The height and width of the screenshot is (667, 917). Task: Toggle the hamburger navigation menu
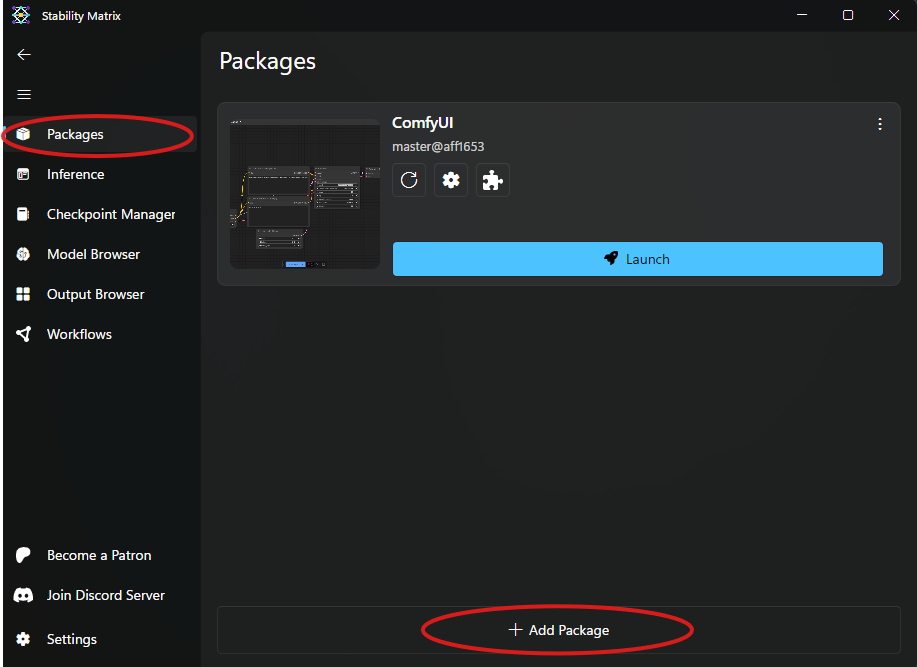pyautogui.click(x=24, y=94)
